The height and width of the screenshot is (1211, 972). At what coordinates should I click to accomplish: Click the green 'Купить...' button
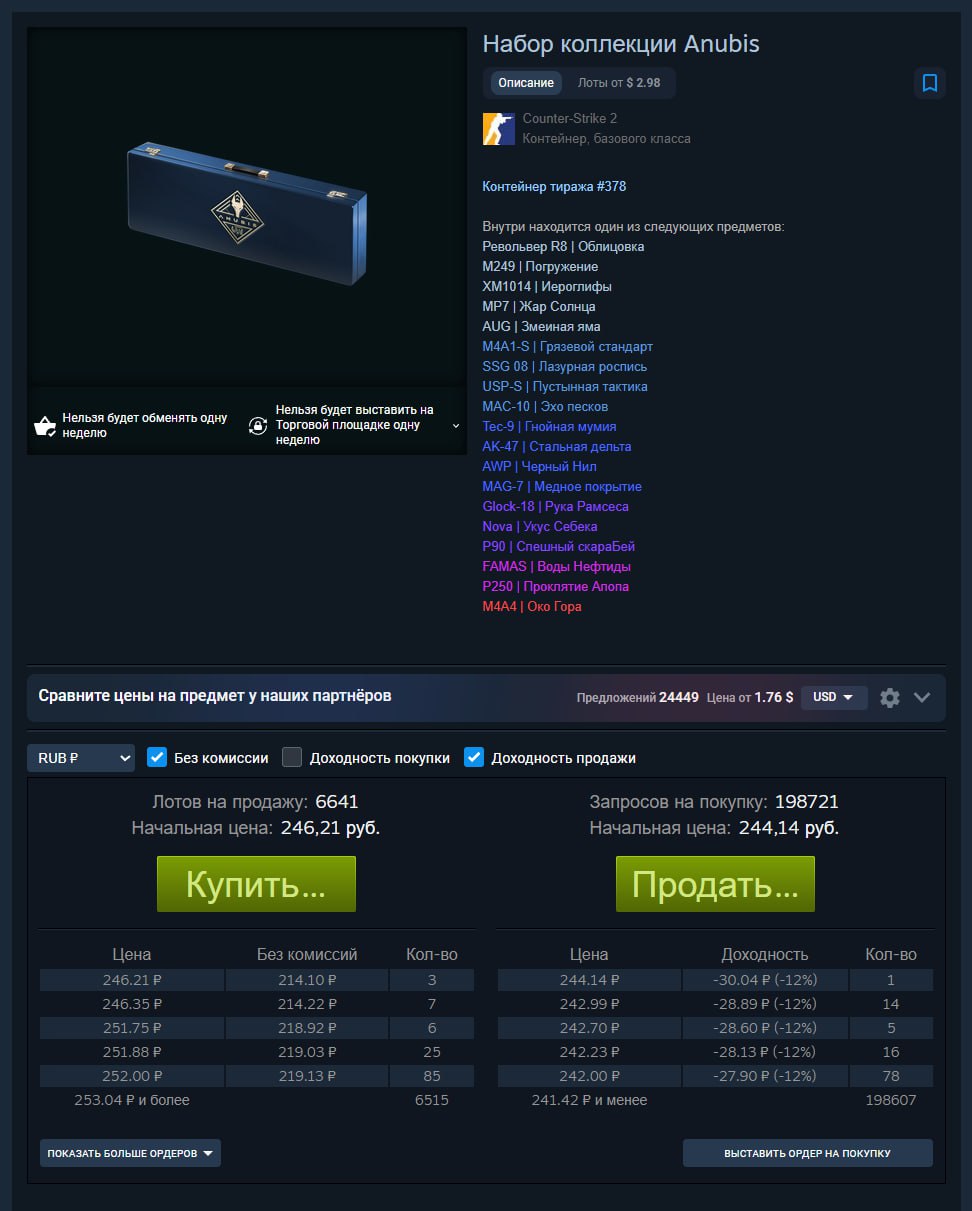pos(256,884)
